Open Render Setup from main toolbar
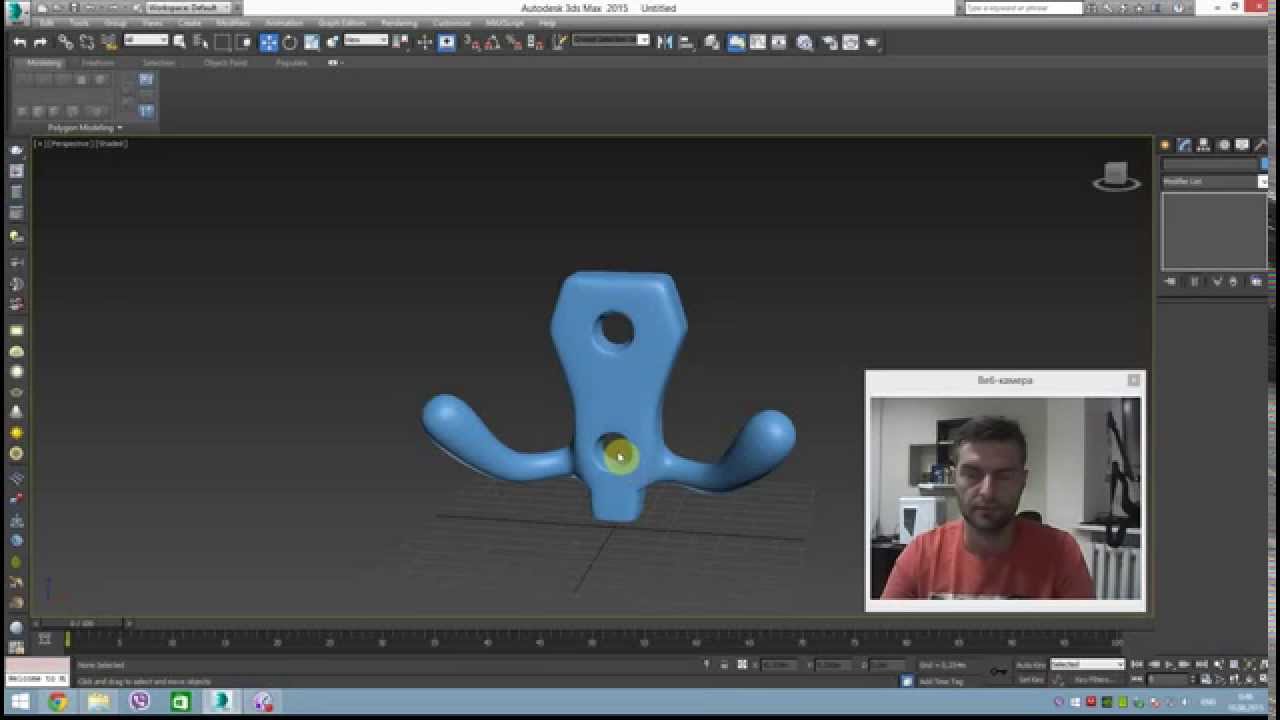This screenshot has height=720, width=1280. [829, 42]
